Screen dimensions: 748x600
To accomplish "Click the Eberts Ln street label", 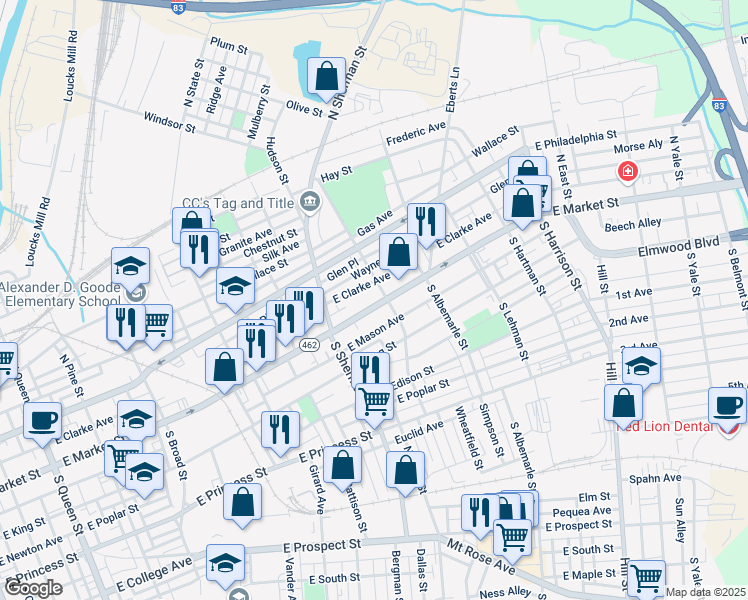I will (453, 90).
